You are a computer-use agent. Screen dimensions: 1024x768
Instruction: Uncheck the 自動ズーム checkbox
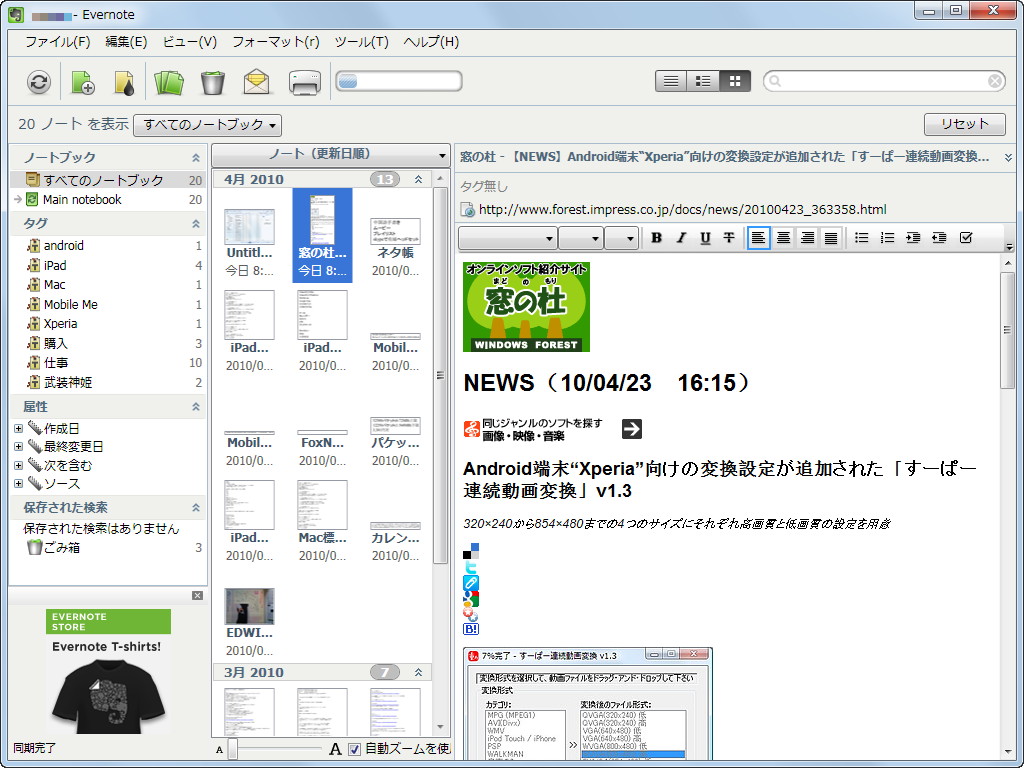[355, 748]
